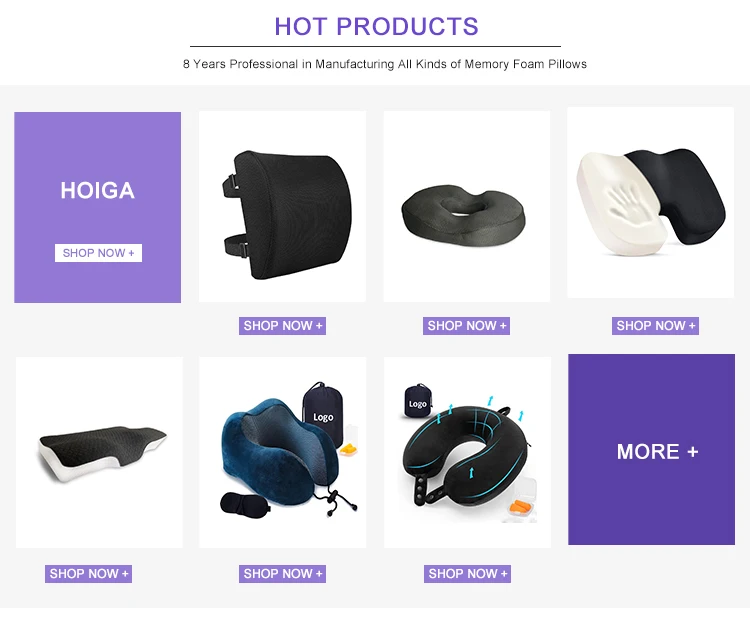Screen dimensions: 750x631
Task: Click the orange earplugs case near black pillow
Action: 519,501
